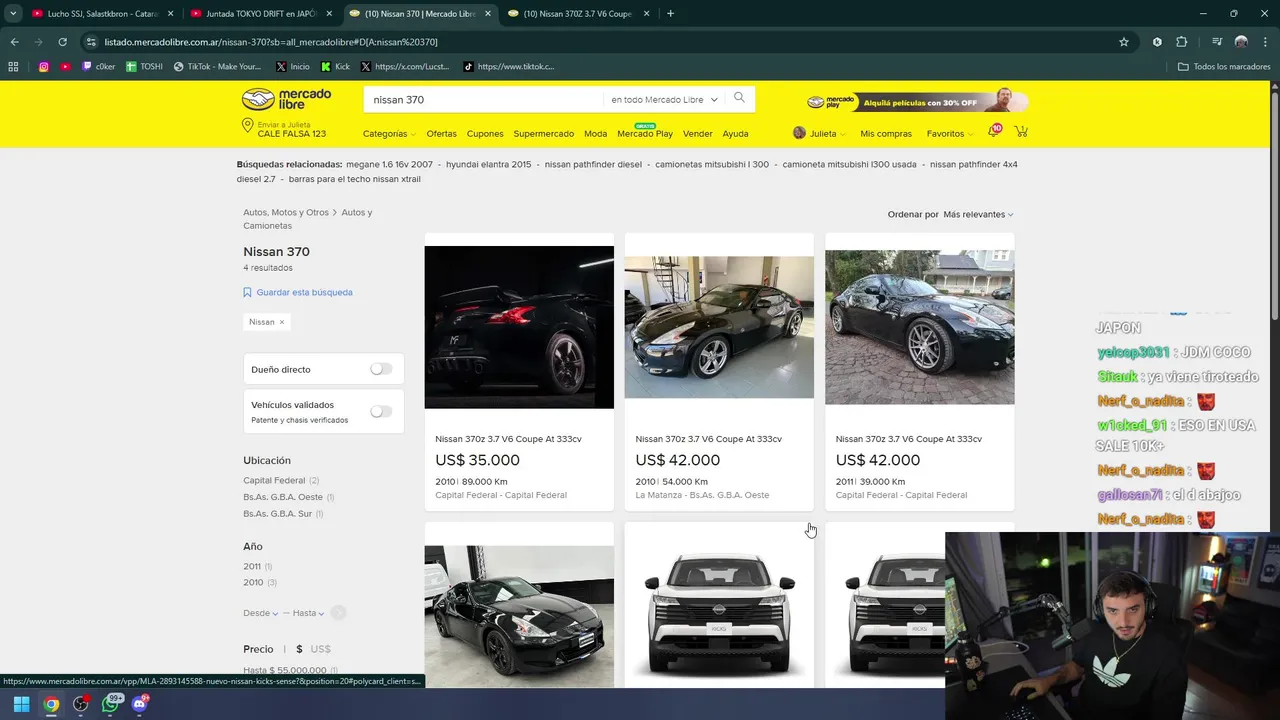1280x720 pixels.
Task: Open the Moda menu item
Action: click(x=595, y=134)
